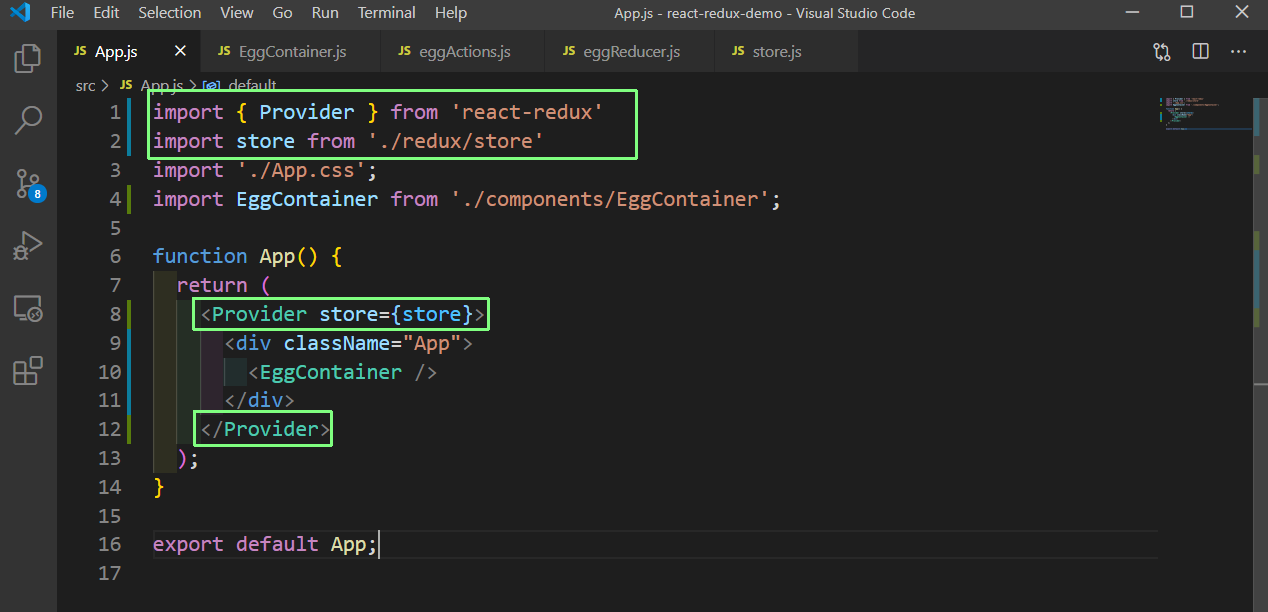Open the Run and Debug view
The width and height of the screenshot is (1268, 612).
[28, 246]
